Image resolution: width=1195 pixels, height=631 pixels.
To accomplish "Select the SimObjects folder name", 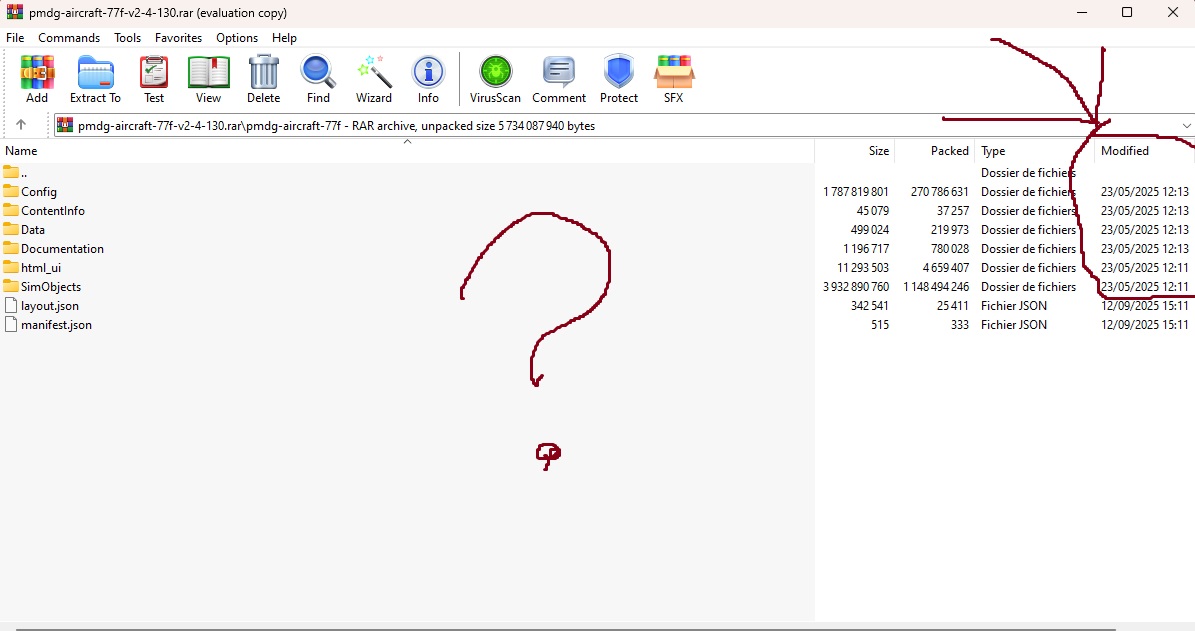I will click(x=51, y=287).
